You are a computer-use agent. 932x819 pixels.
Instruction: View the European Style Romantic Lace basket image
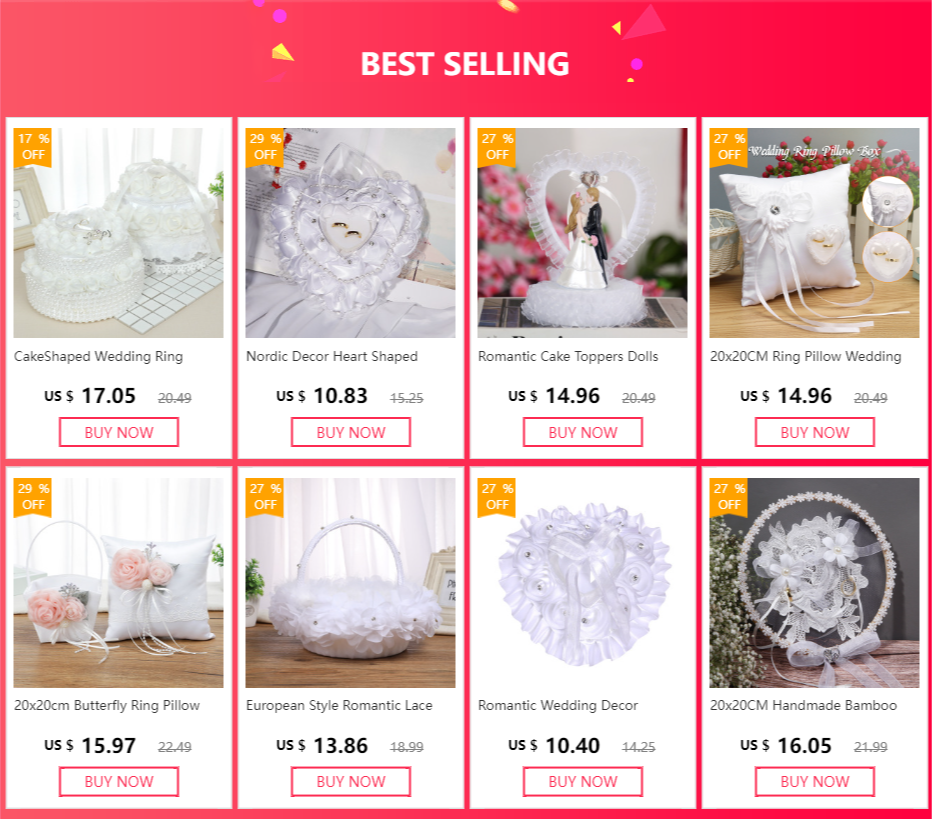350,582
